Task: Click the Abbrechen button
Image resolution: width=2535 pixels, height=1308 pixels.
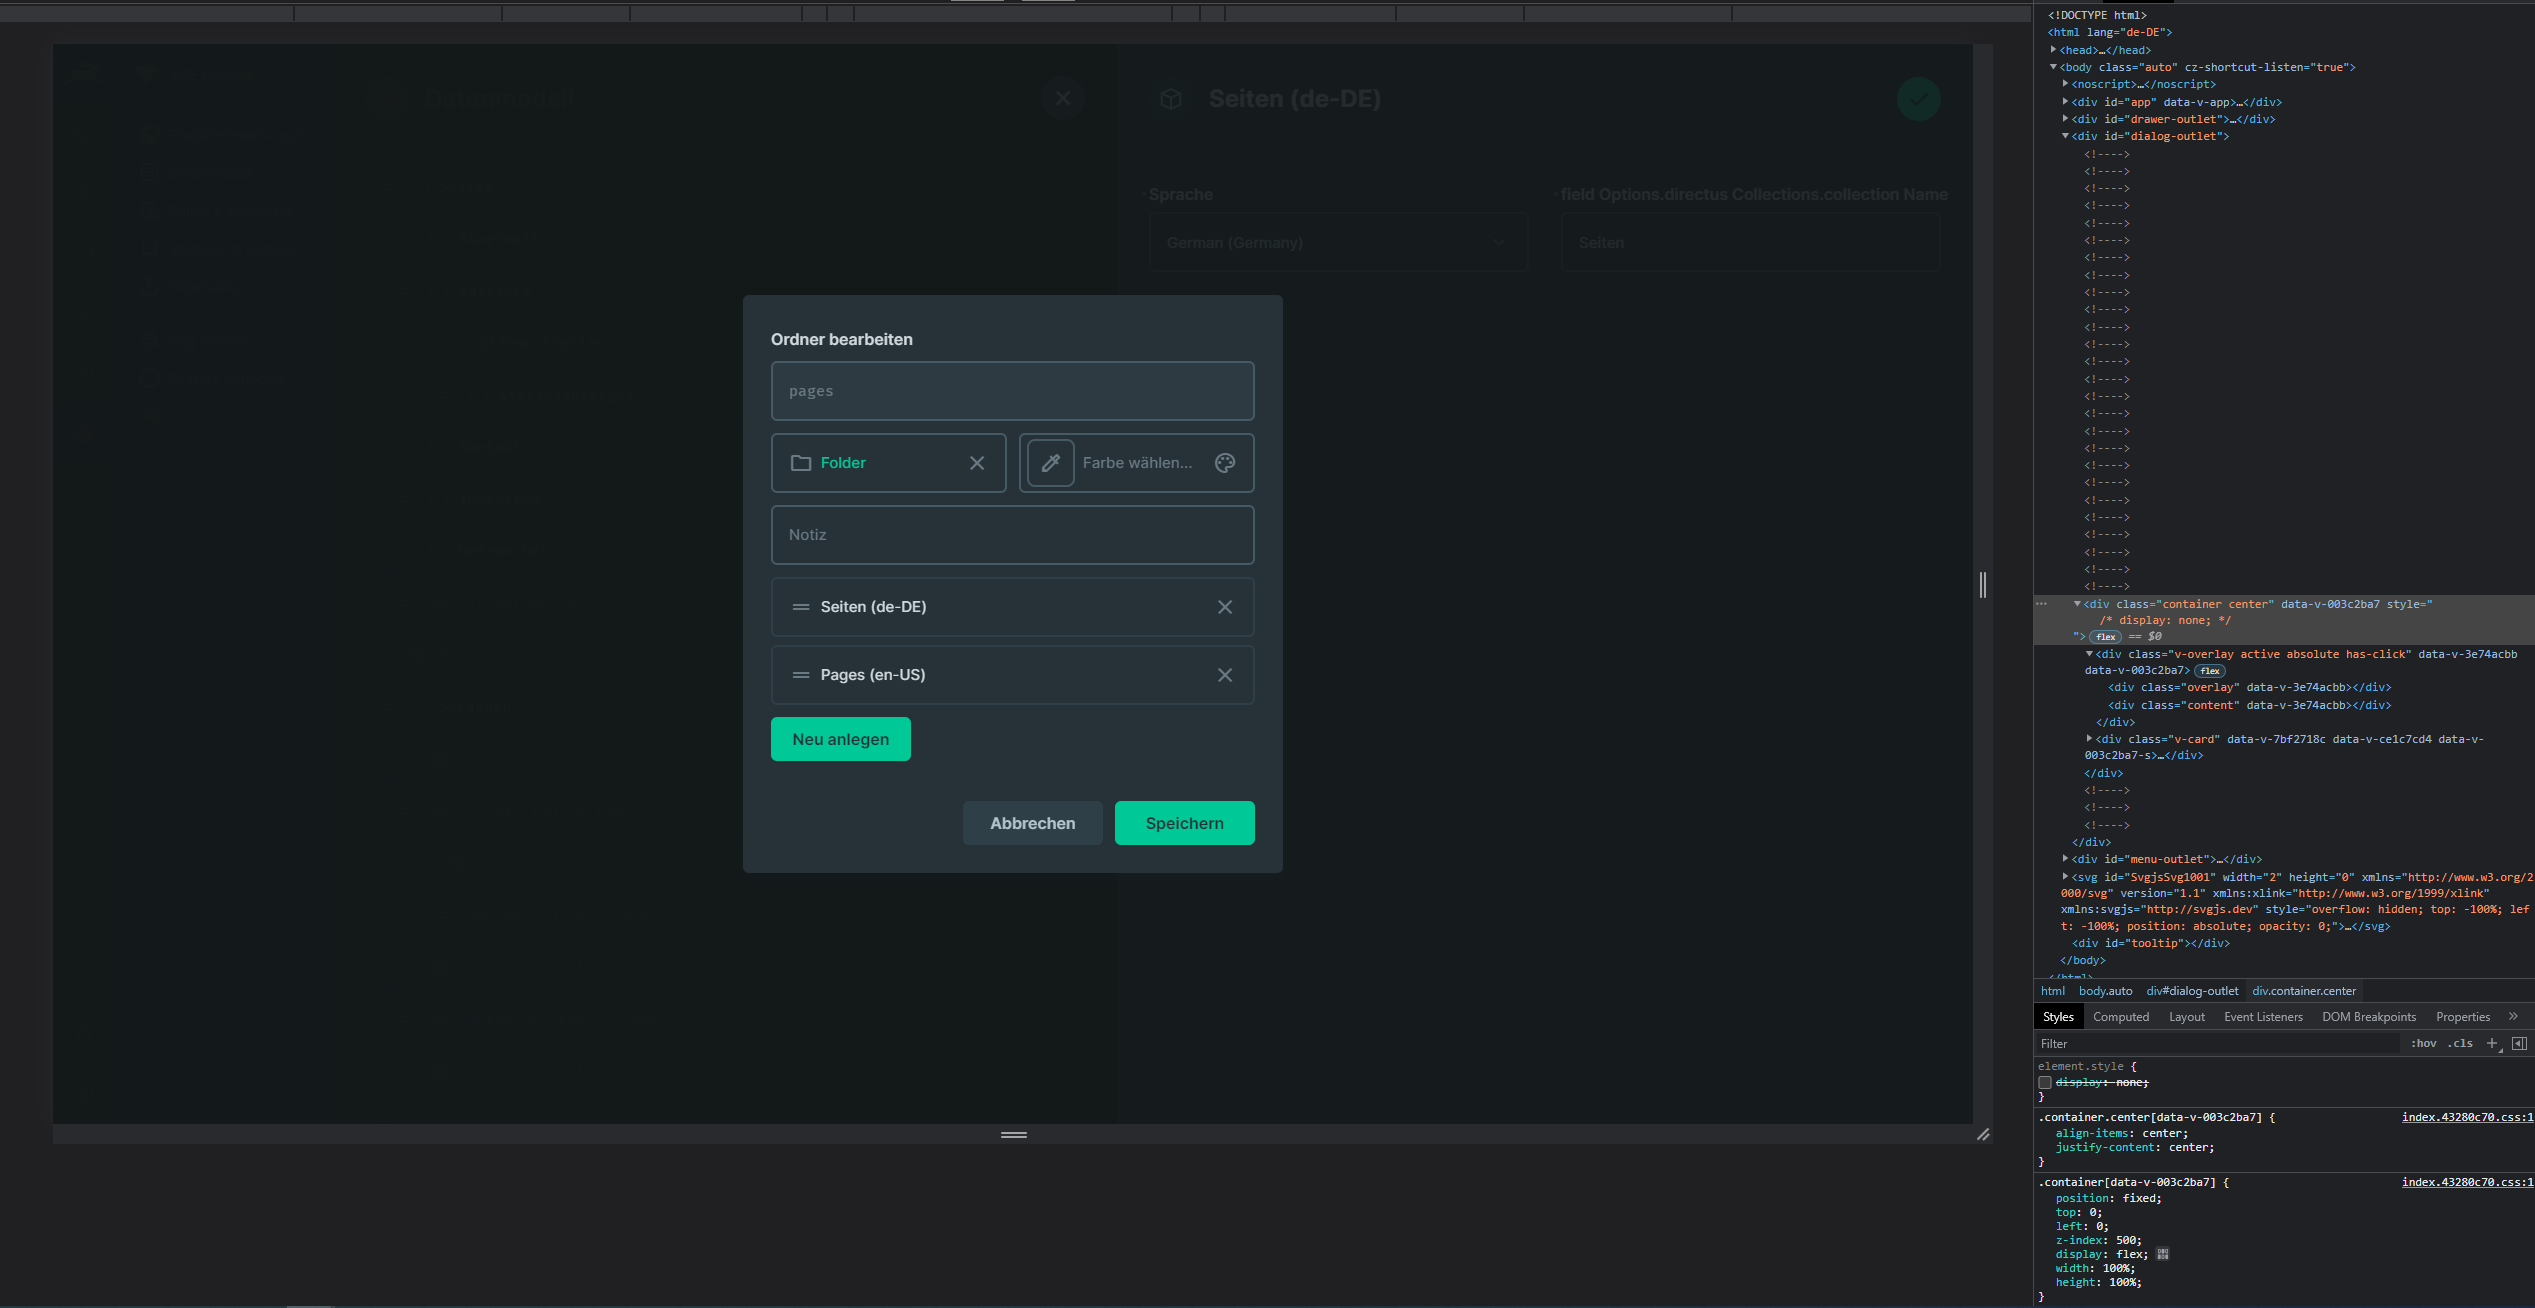Action: 1032,823
